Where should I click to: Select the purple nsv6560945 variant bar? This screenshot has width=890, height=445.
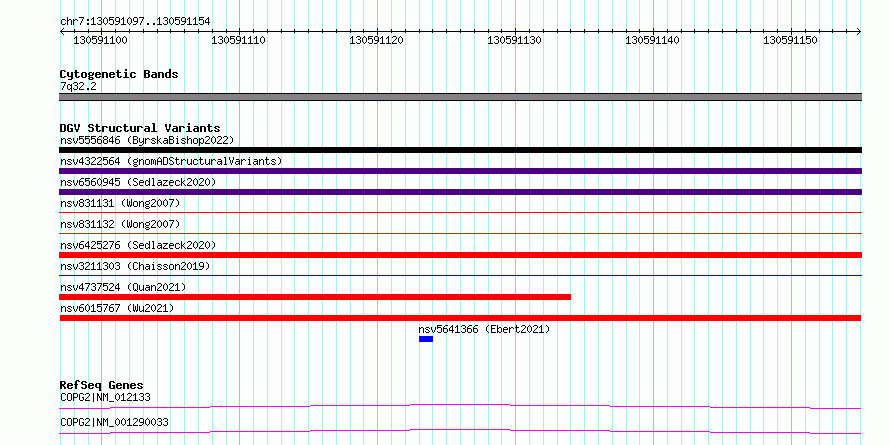click(460, 192)
